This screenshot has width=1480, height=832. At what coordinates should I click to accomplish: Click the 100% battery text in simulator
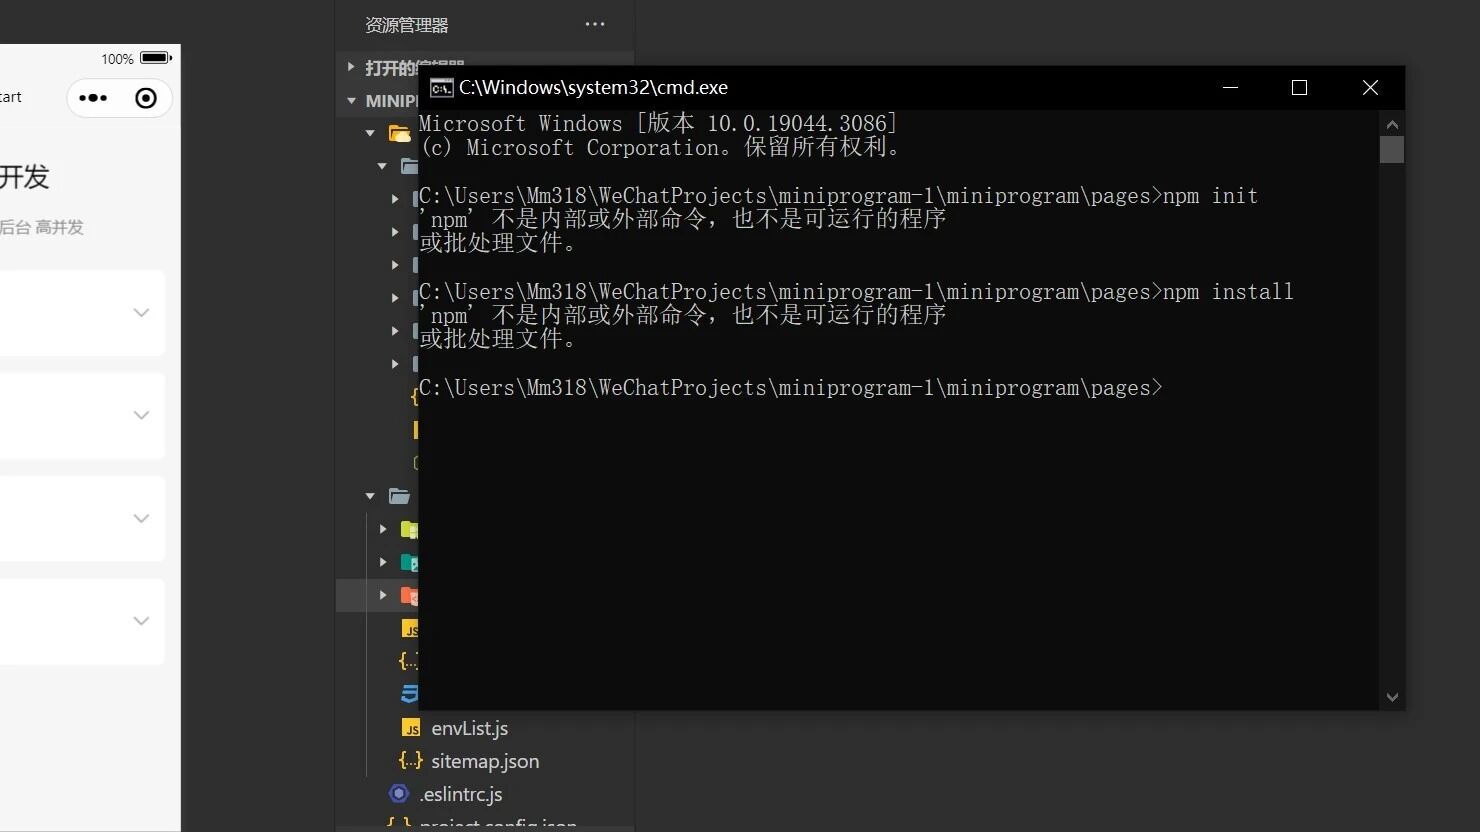point(117,59)
